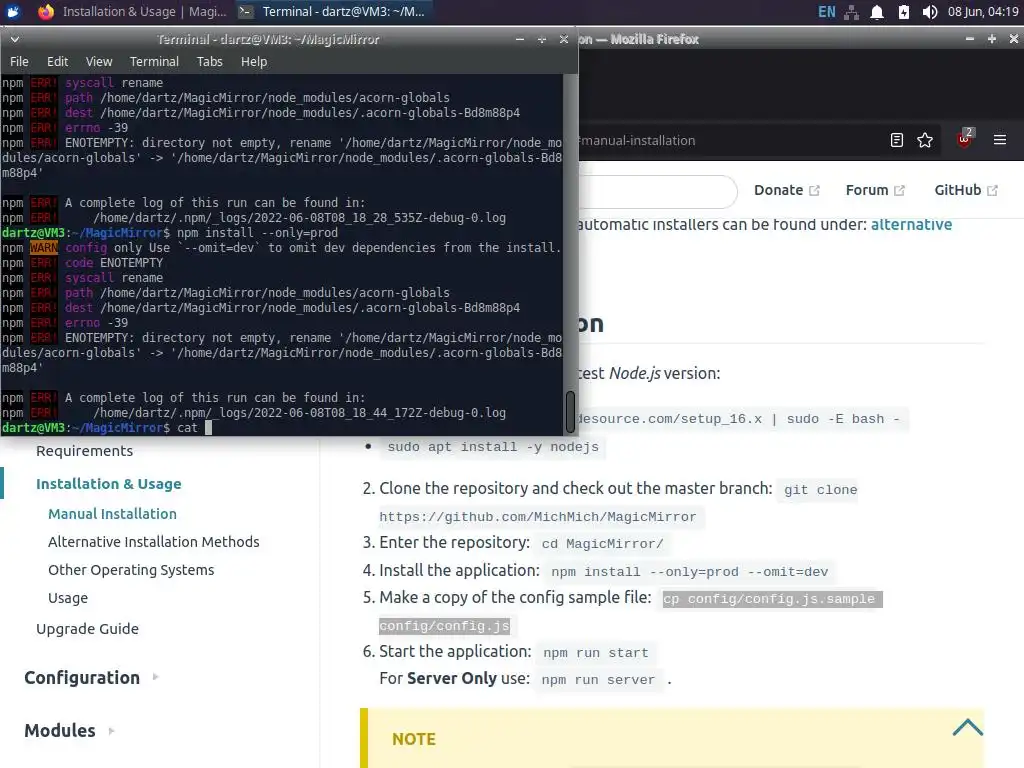Click the highlighted config/config.js code
This screenshot has height=768, width=1024.
point(444,626)
